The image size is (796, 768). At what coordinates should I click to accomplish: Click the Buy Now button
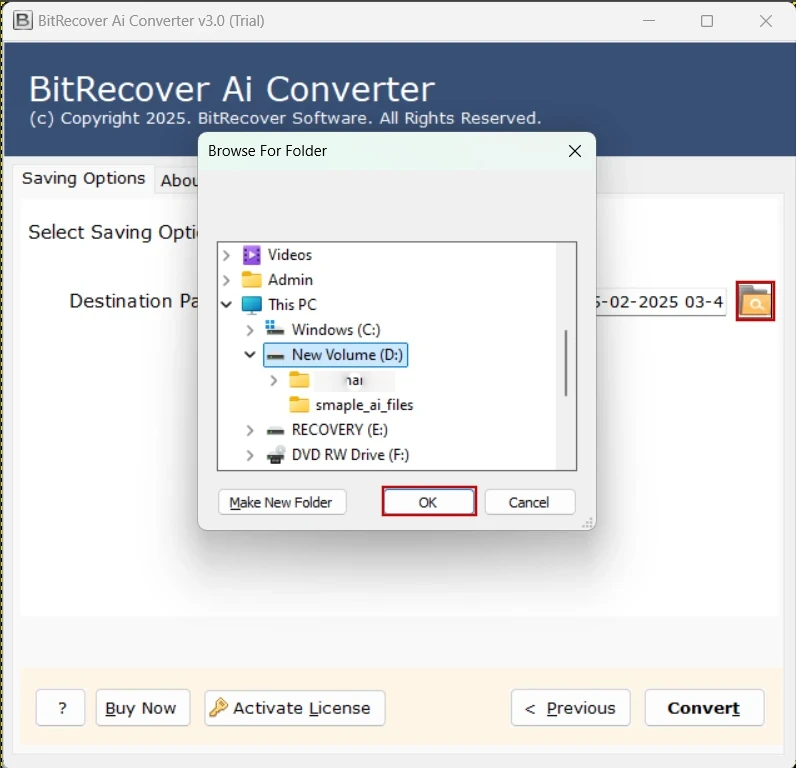click(143, 708)
